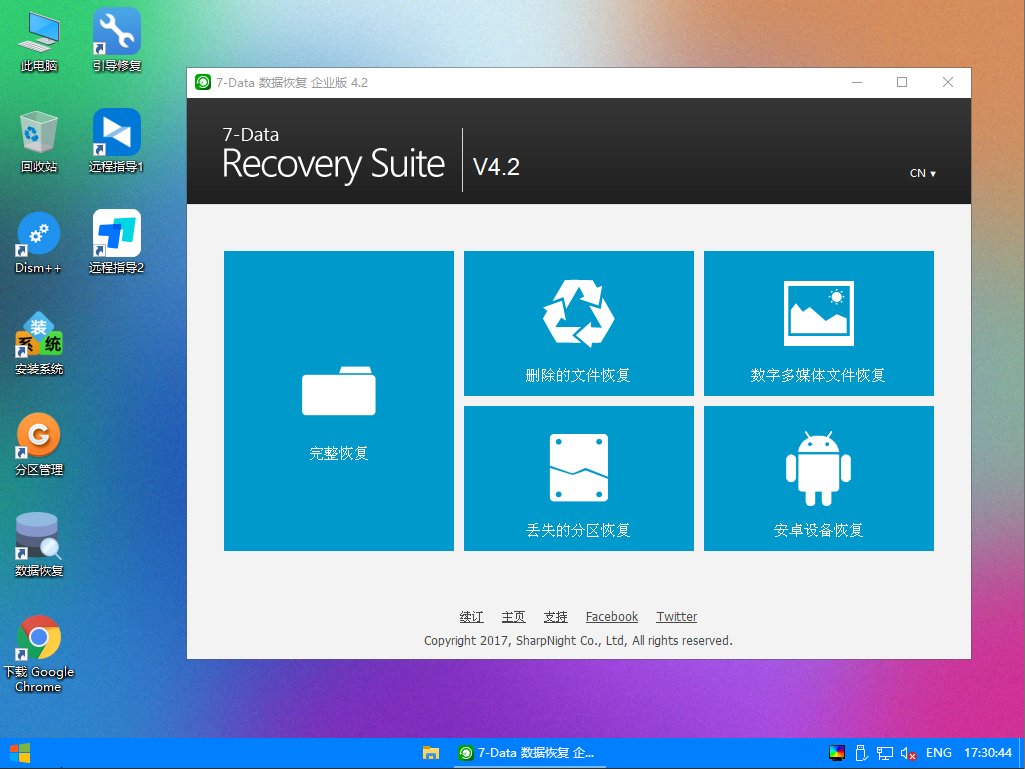Select 数据恢复 desktop icon
This screenshot has width=1025, height=769.
click(x=39, y=545)
